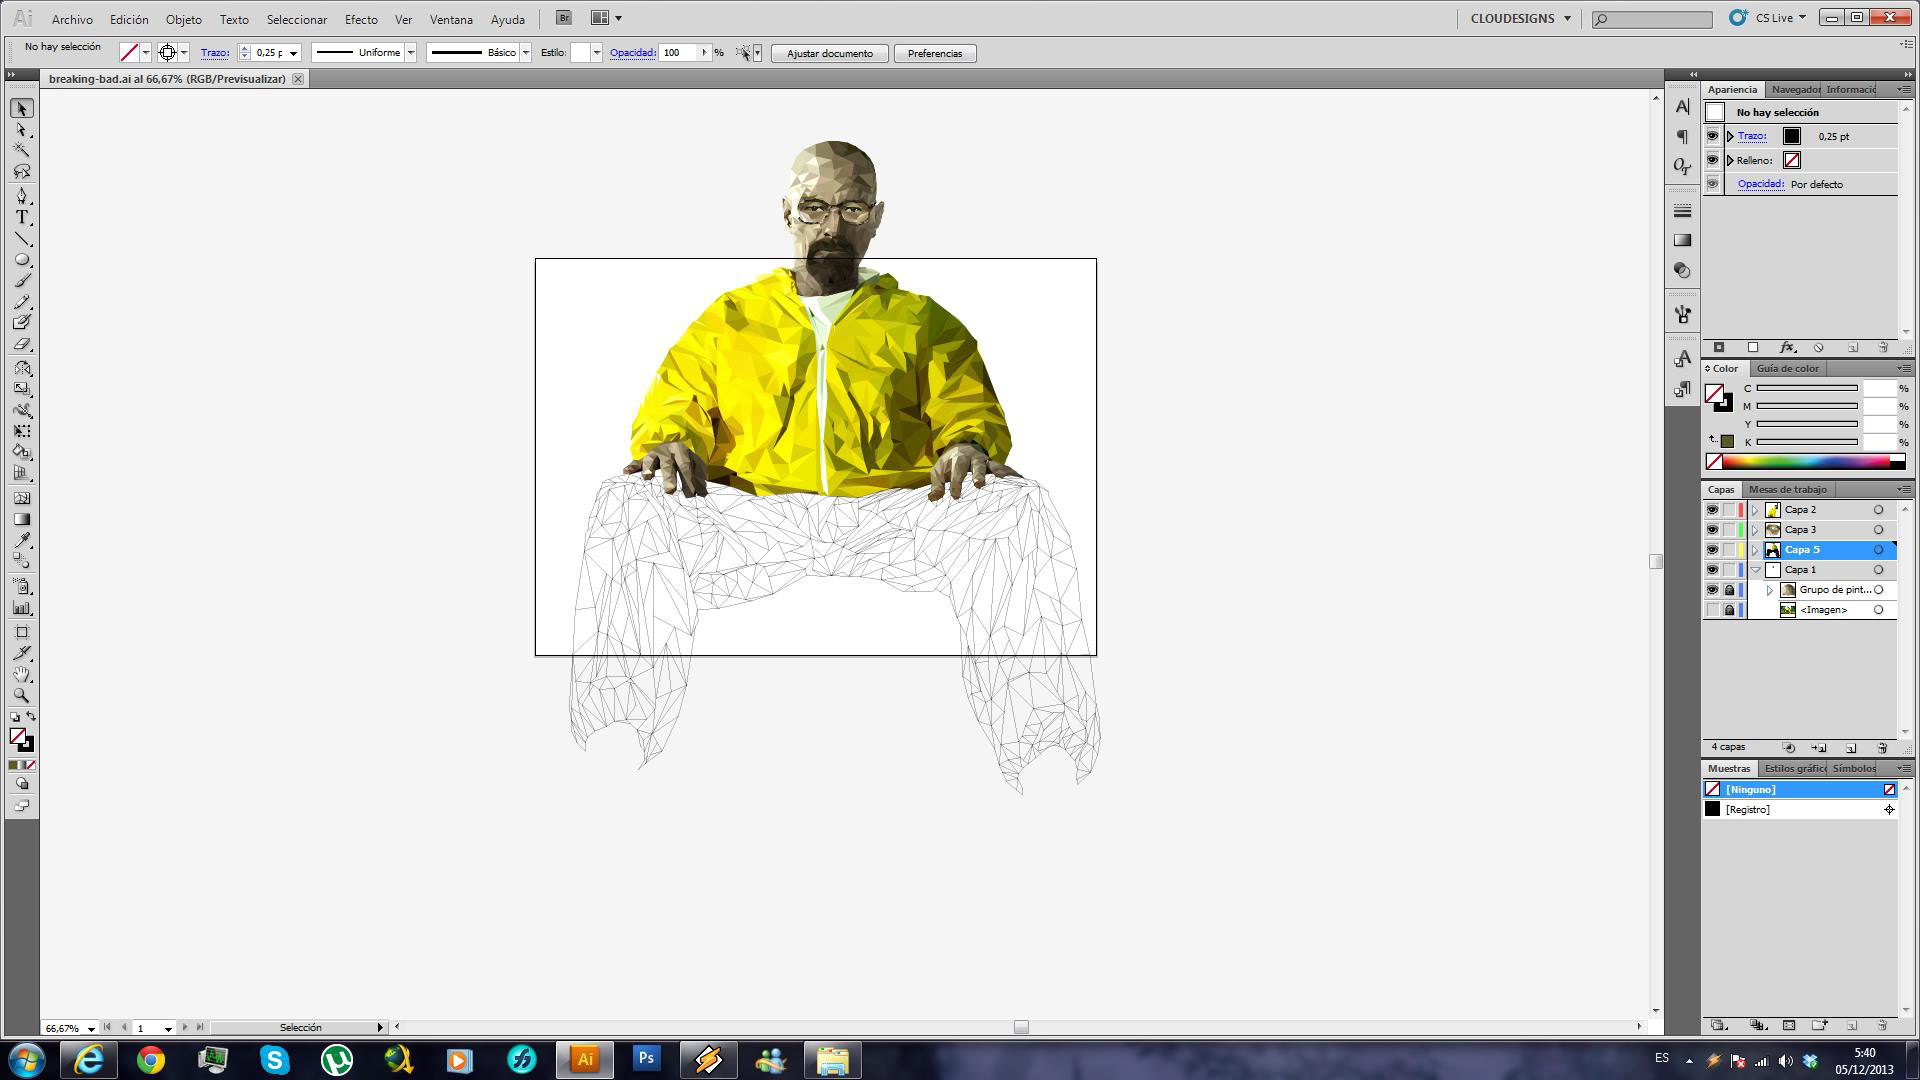Toggle Trazo attribute visibility in Apariencia

[x=1712, y=136]
